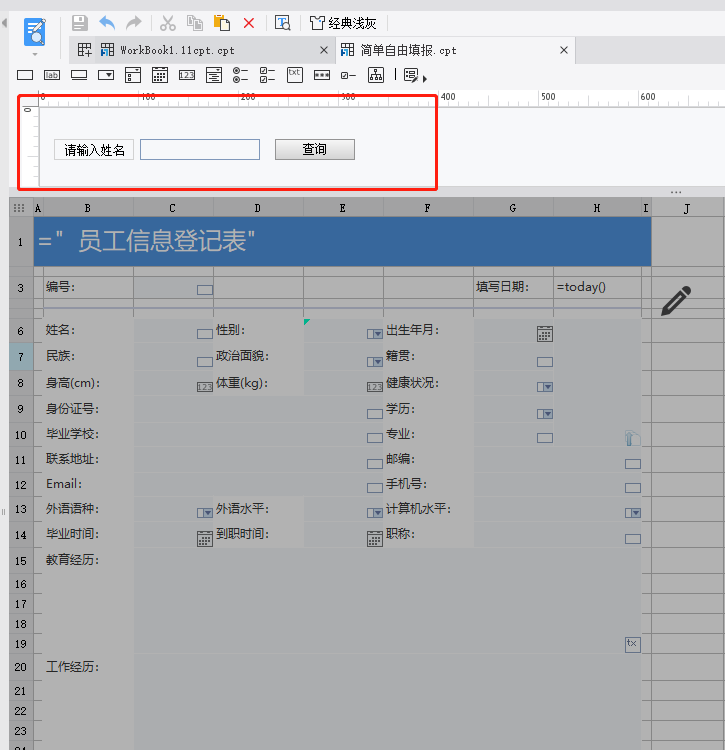The width and height of the screenshot is (725, 750).
Task: Expand more widgets with the small arrow
Action: pos(425,78)
